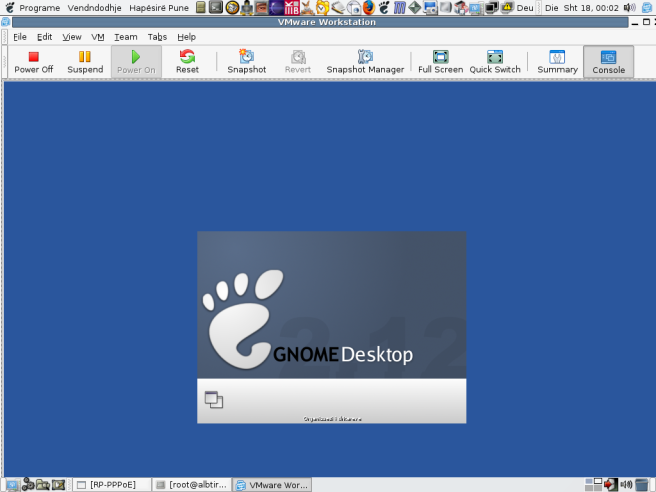The image size is (656, 492).
Task: Launch the terminal from the top panel
Action: click(216, 7)
